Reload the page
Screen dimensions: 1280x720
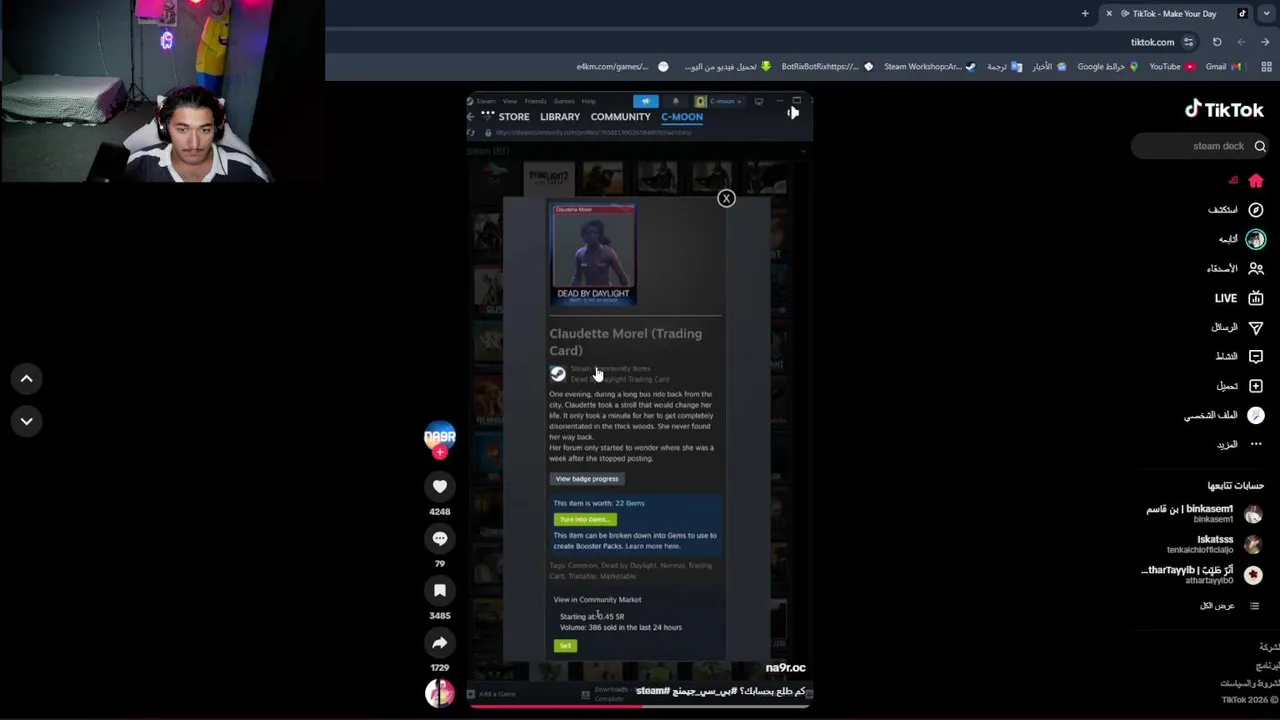(1217, 42)
